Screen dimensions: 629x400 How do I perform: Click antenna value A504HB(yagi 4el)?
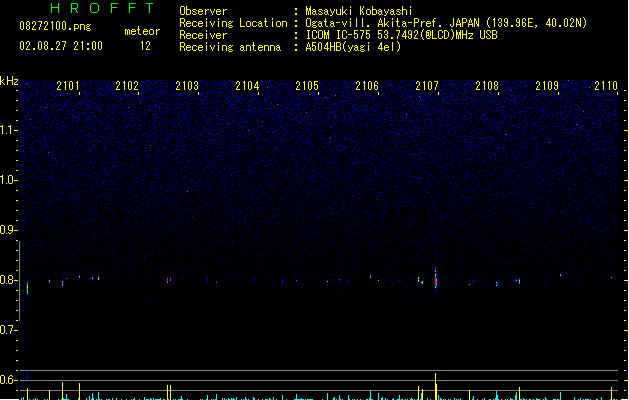(x=353, y=47)
